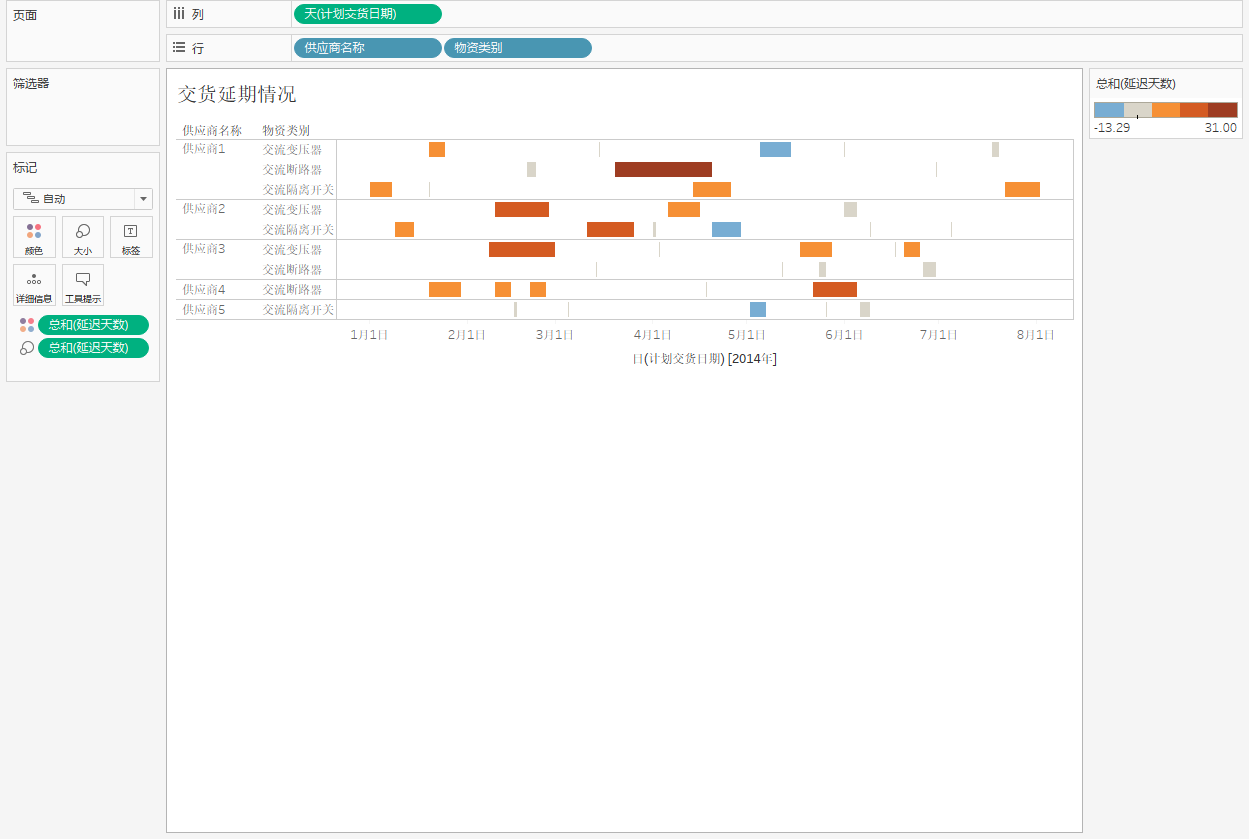Select the 供应商1 row label
The height and width of the screenshot is (839, 1249).
tap(204, 149)
